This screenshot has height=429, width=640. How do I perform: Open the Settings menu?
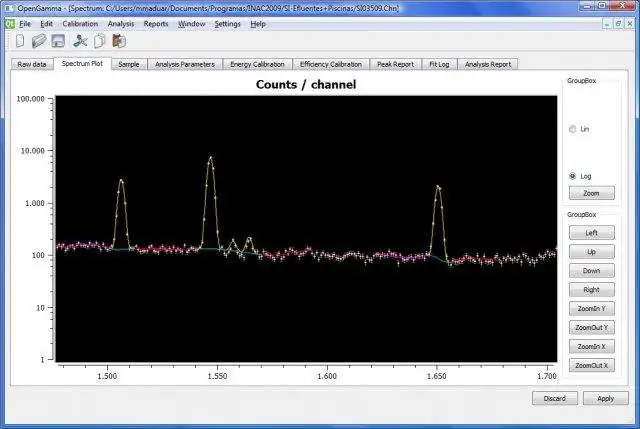[227, 24]
